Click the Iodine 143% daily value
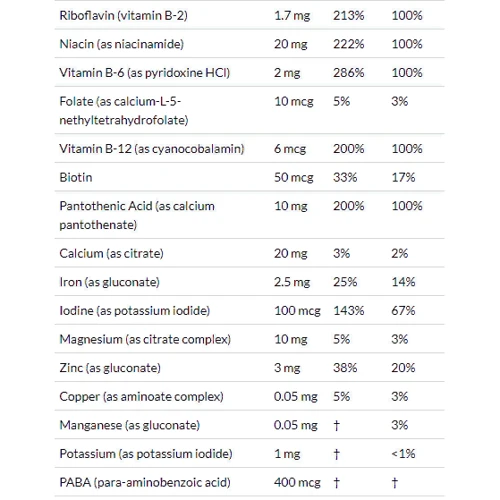The image size is (500, 500). [x=349, y=311]
